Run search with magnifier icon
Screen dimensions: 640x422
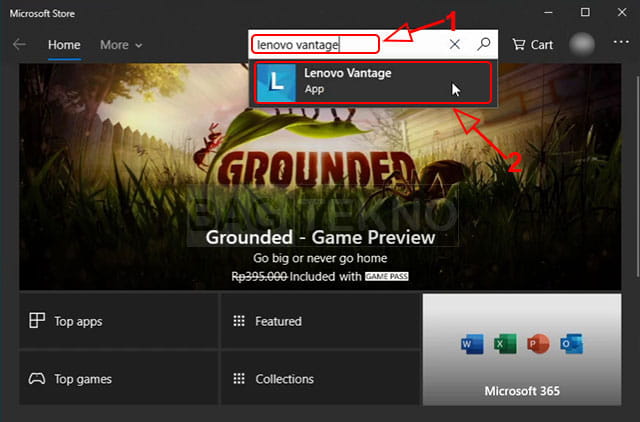[x=484, y=44]
